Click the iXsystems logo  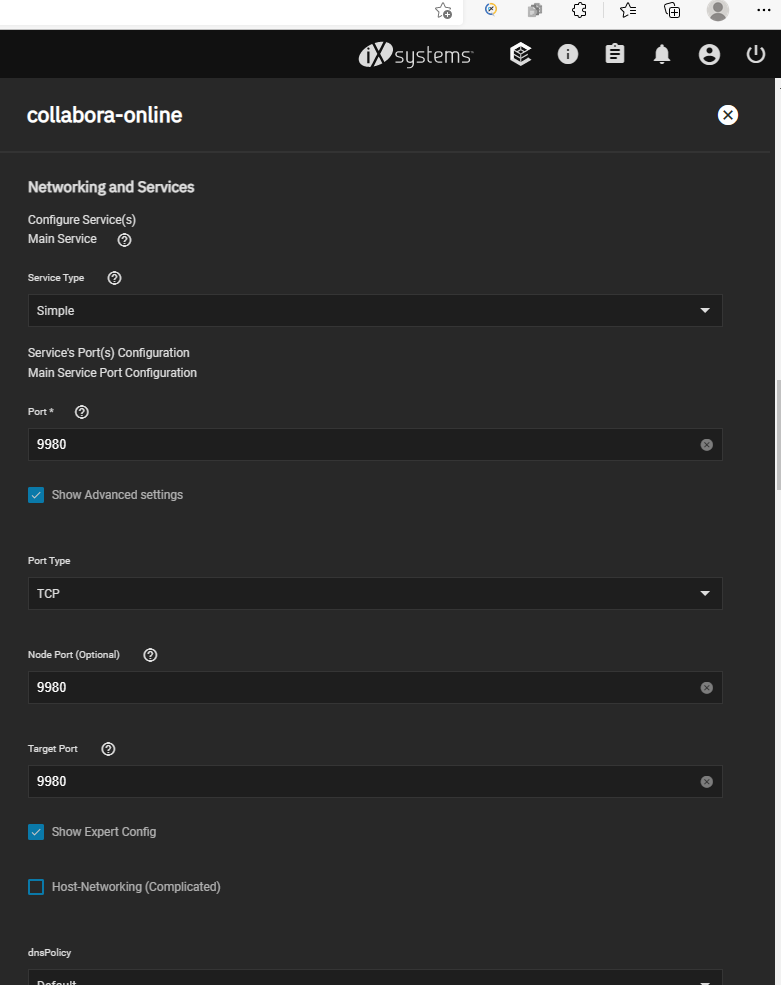tap(416, 55)
